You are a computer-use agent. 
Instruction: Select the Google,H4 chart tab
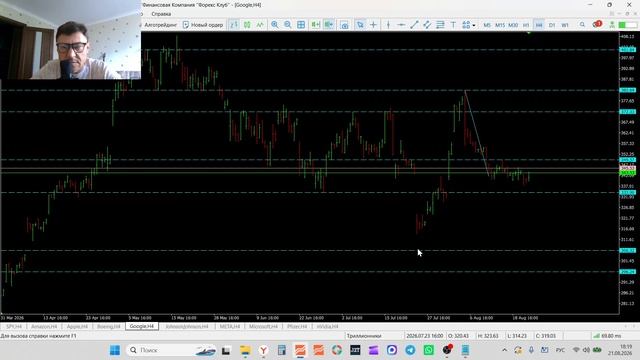(x=142, y=327)
